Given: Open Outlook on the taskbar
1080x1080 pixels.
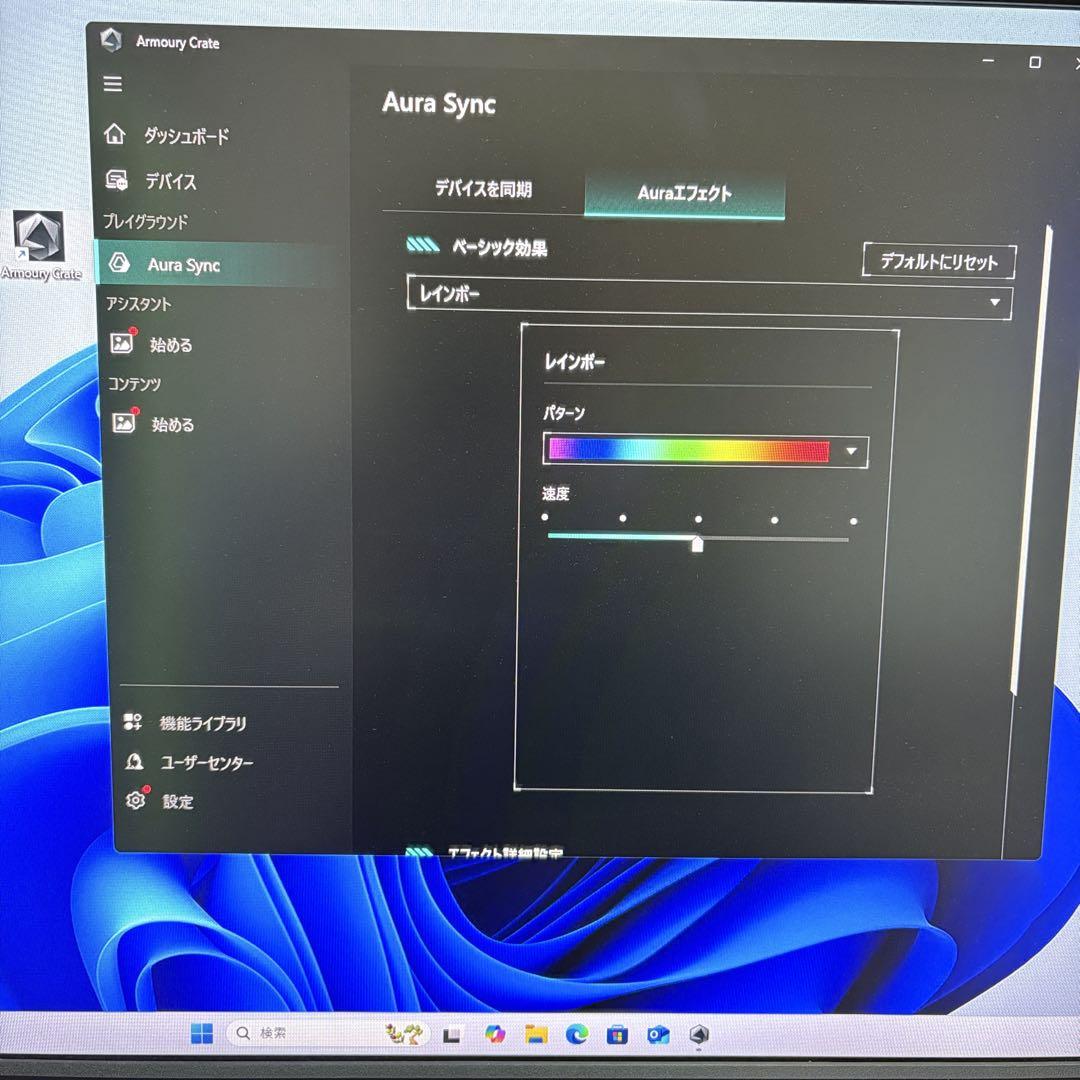Looking at the screenshot, I should (658, 1035).
